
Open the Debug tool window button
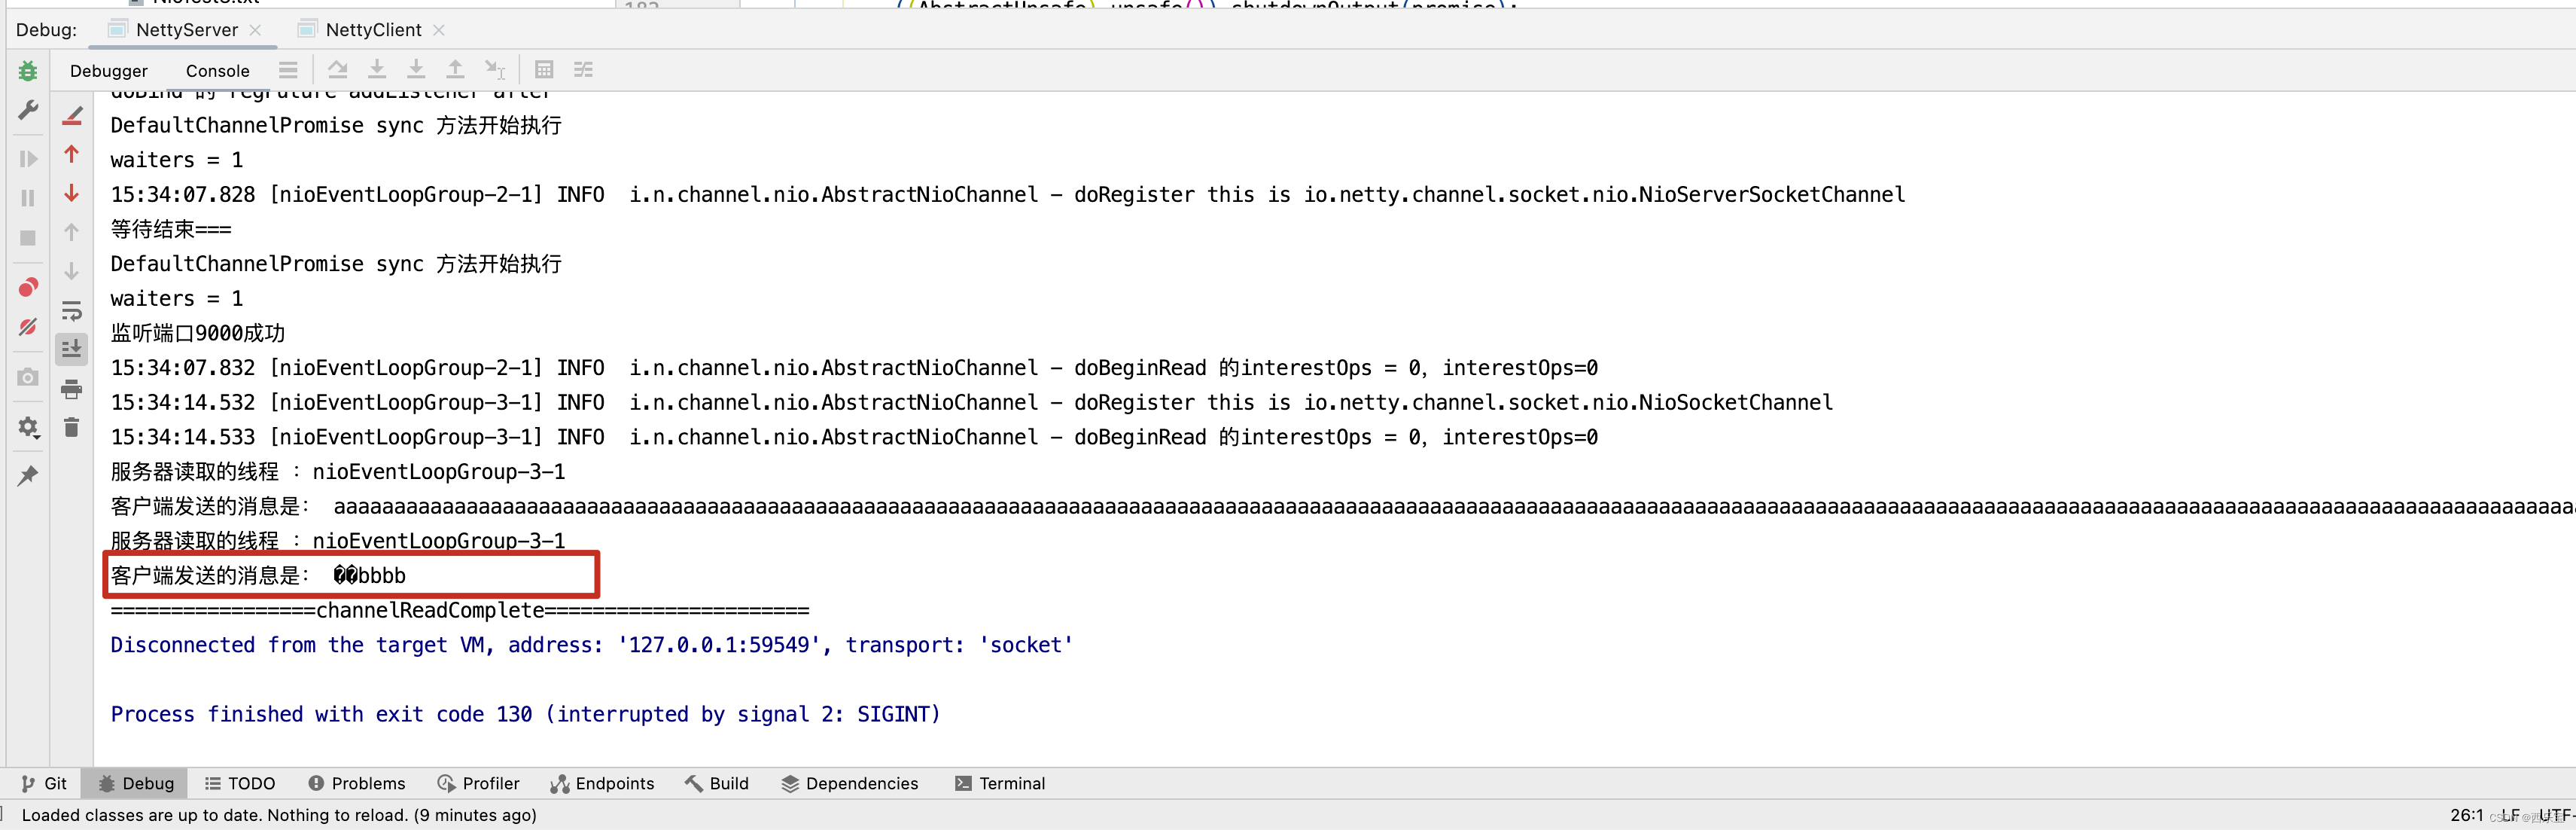point(136,784)
